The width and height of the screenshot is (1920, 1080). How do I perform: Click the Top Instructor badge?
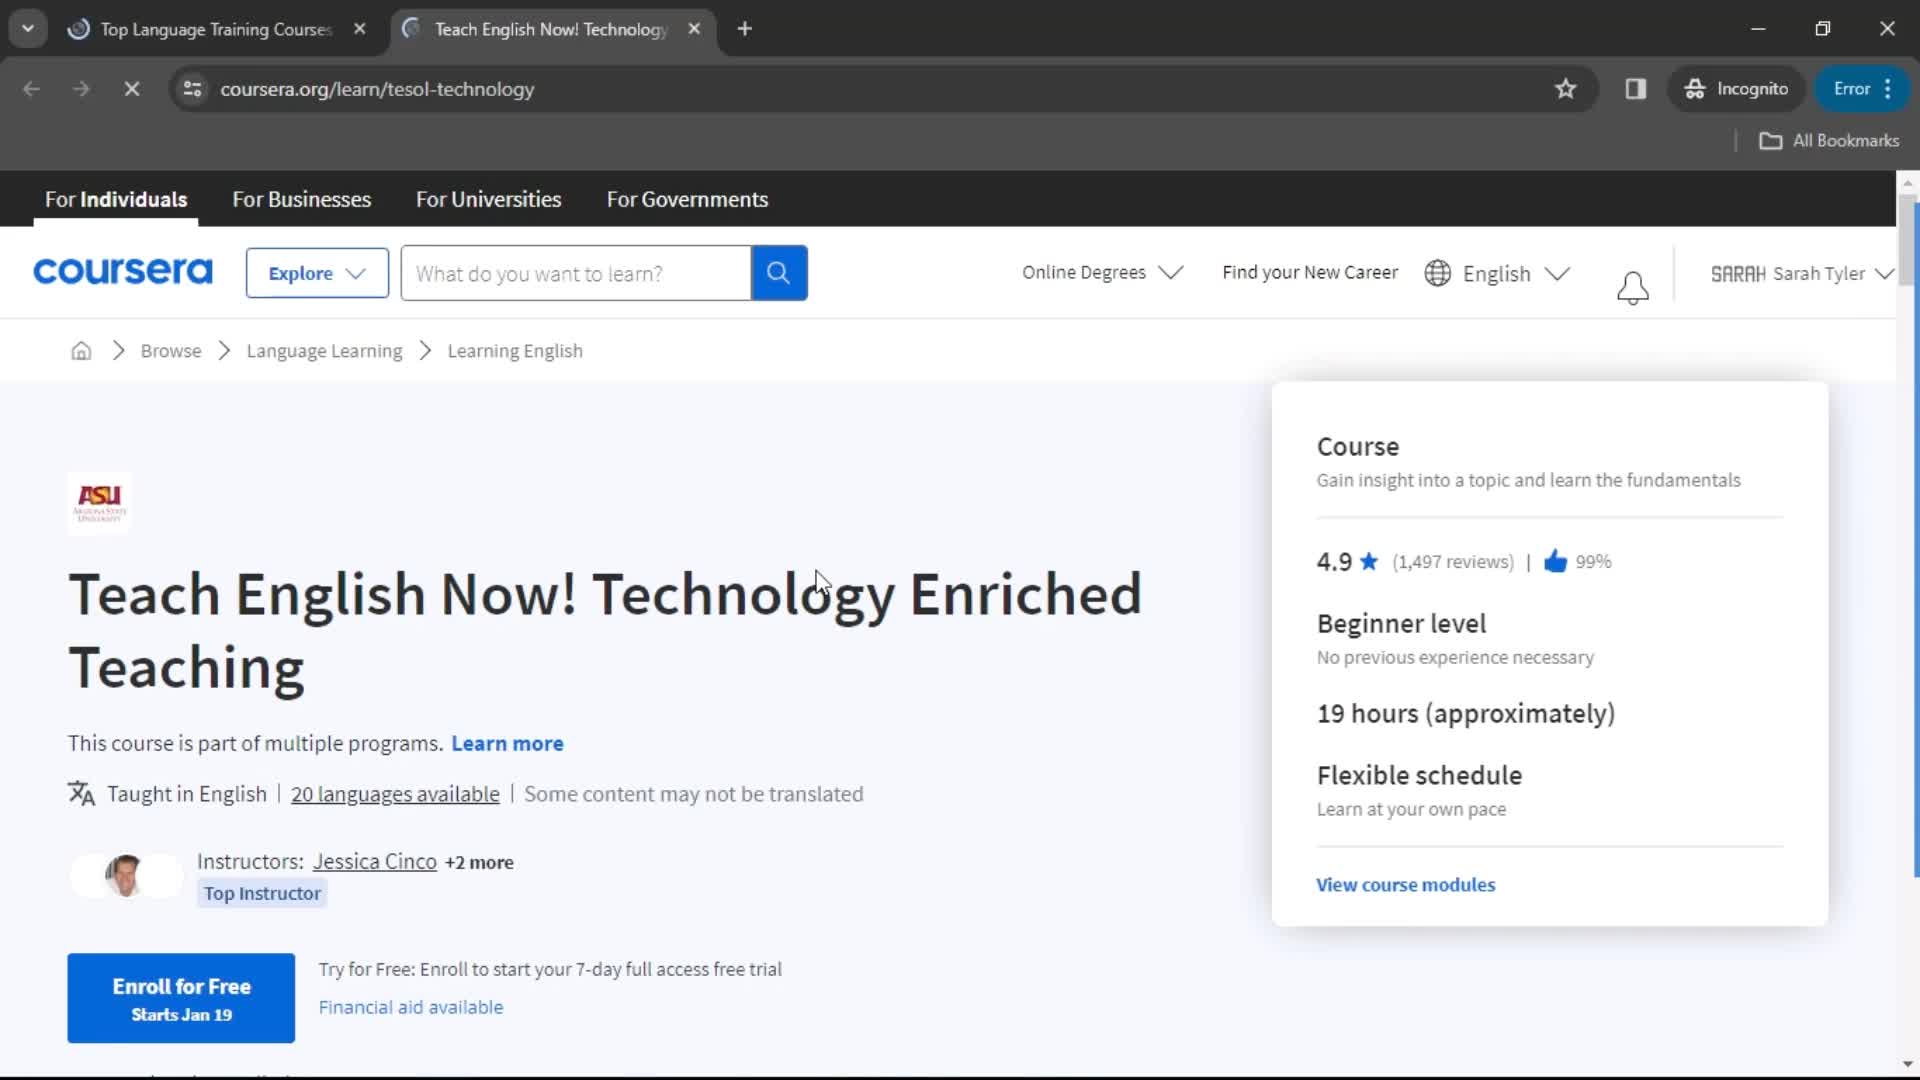click(262, 893)
